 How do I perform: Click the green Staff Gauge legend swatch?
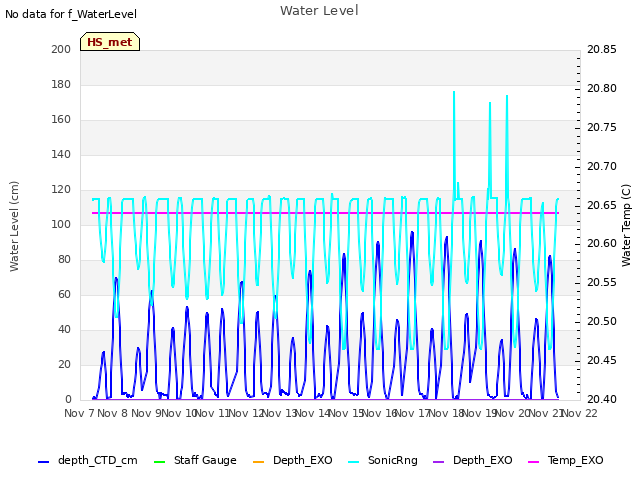tap(159, 462)
